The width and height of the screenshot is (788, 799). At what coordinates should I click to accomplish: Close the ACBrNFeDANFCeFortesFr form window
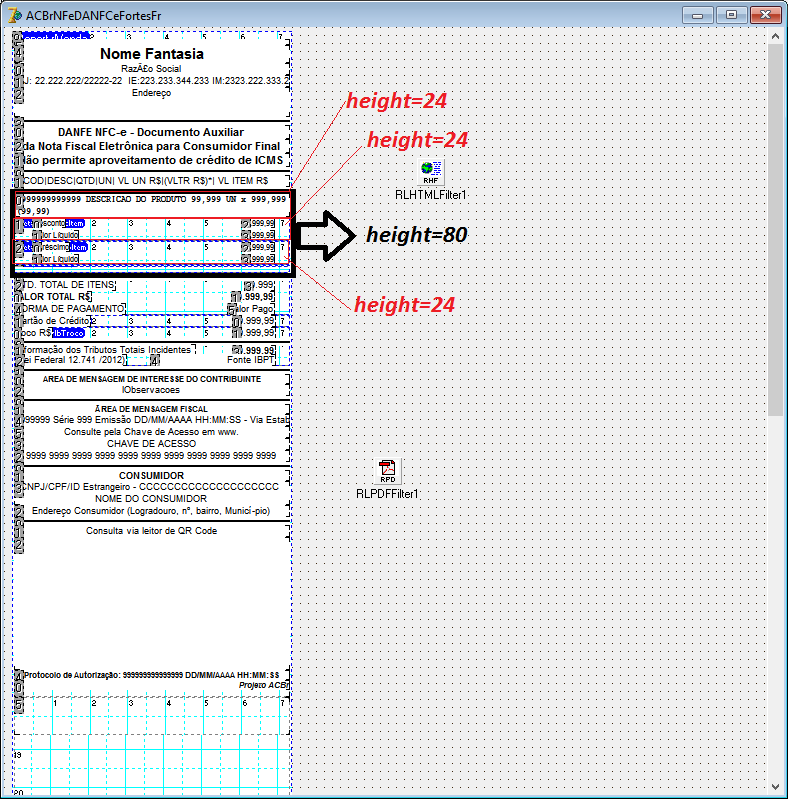(x=765, y=15)
